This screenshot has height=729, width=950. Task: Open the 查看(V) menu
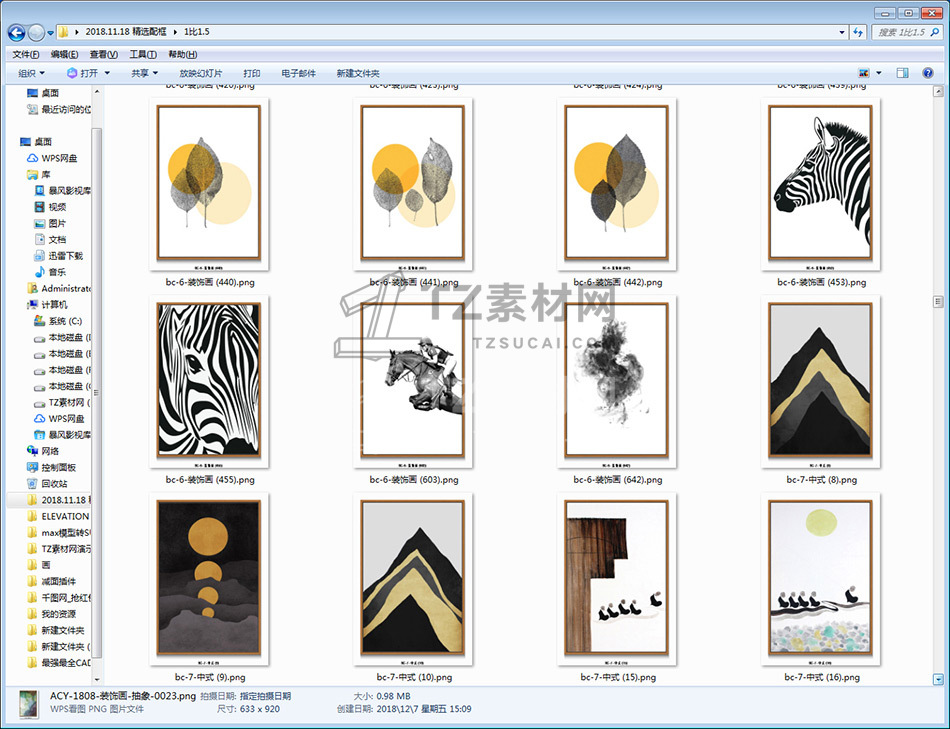pos(103,54)
